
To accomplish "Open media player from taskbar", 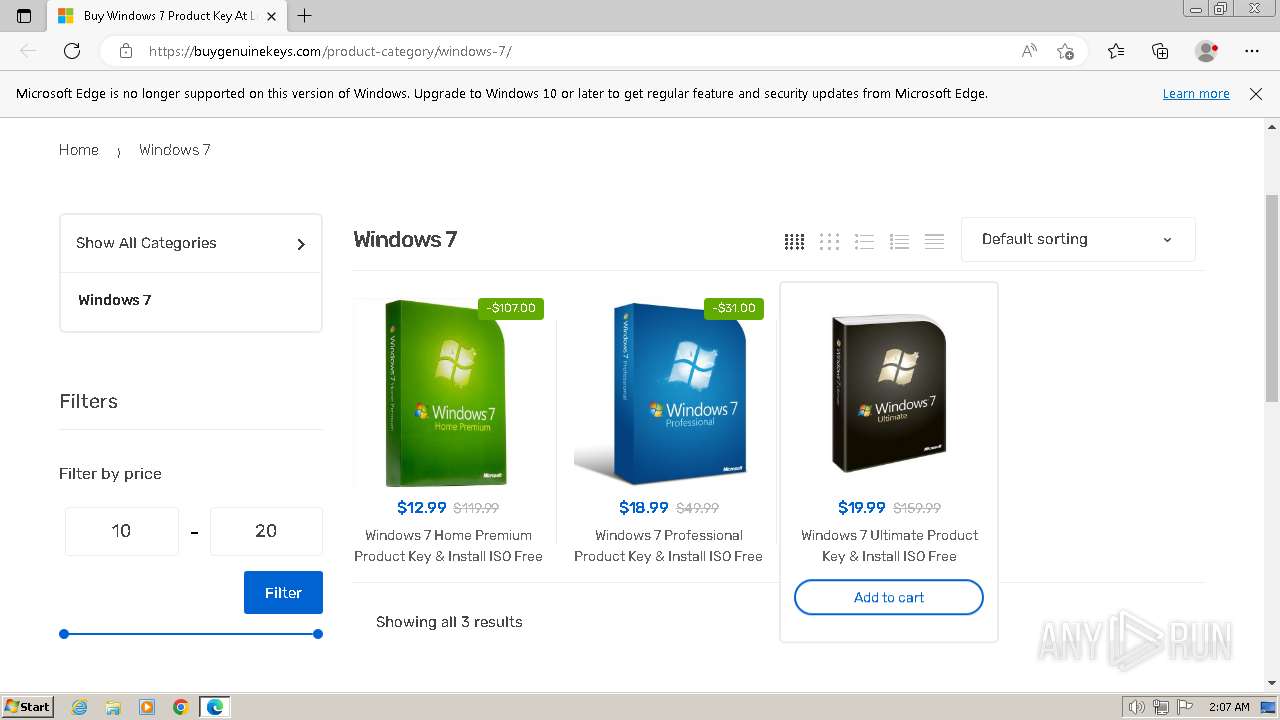I will click(147, 707).
